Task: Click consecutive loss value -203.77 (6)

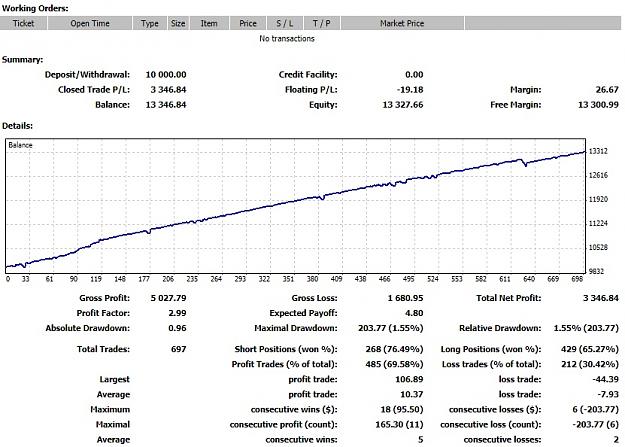Action: [596, 425]
